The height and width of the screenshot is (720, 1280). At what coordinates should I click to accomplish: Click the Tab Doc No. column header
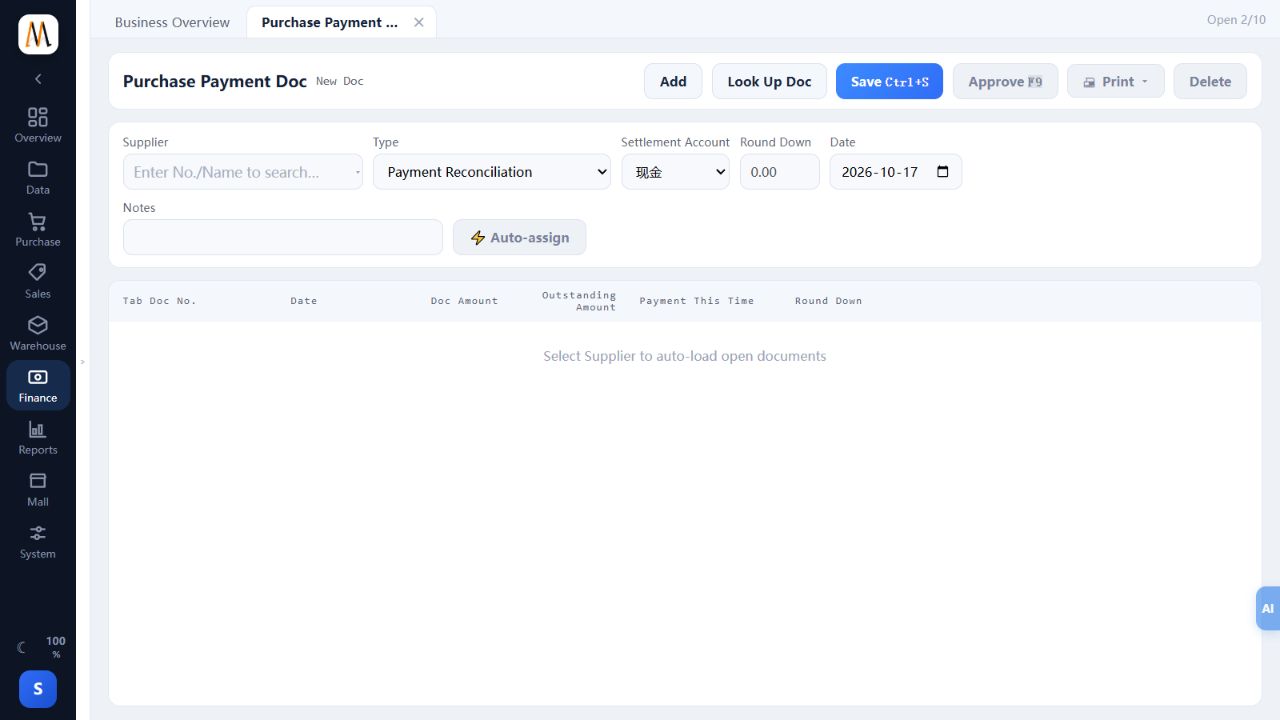pos(160,301)
